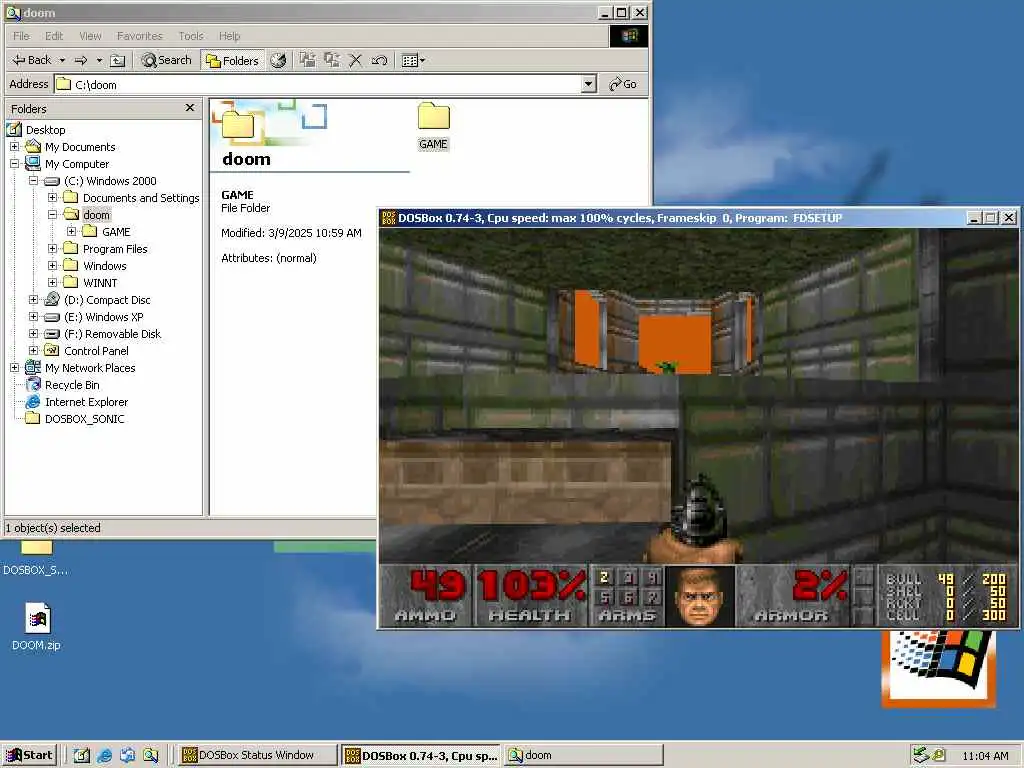Open the Tools menu

pos(191,36)
